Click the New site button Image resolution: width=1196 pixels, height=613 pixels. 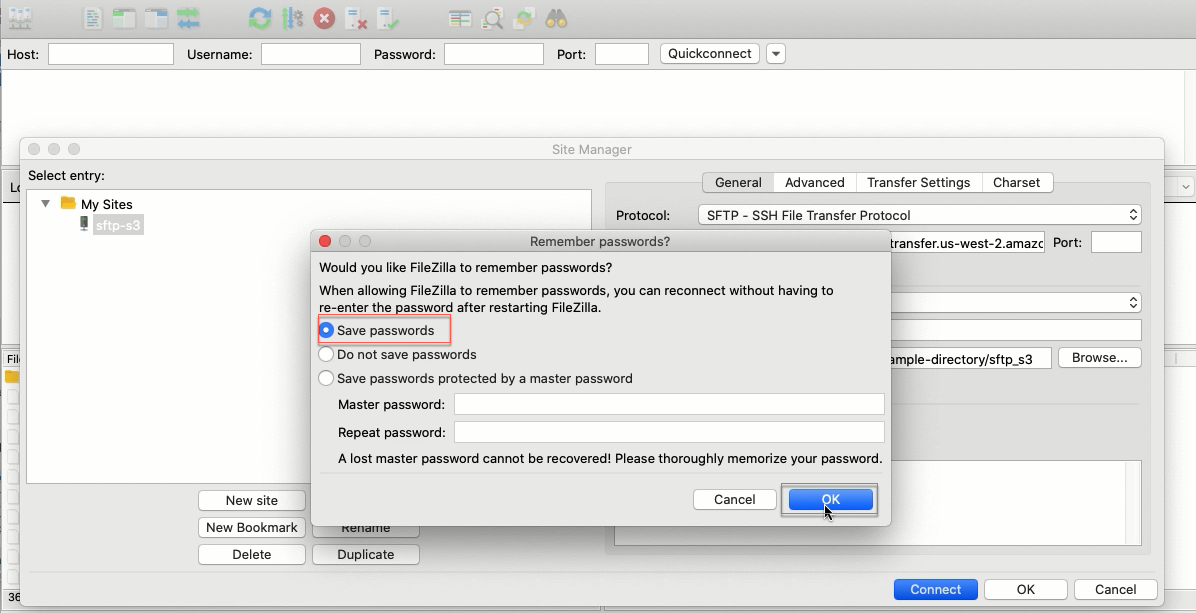tap(252, 500)
